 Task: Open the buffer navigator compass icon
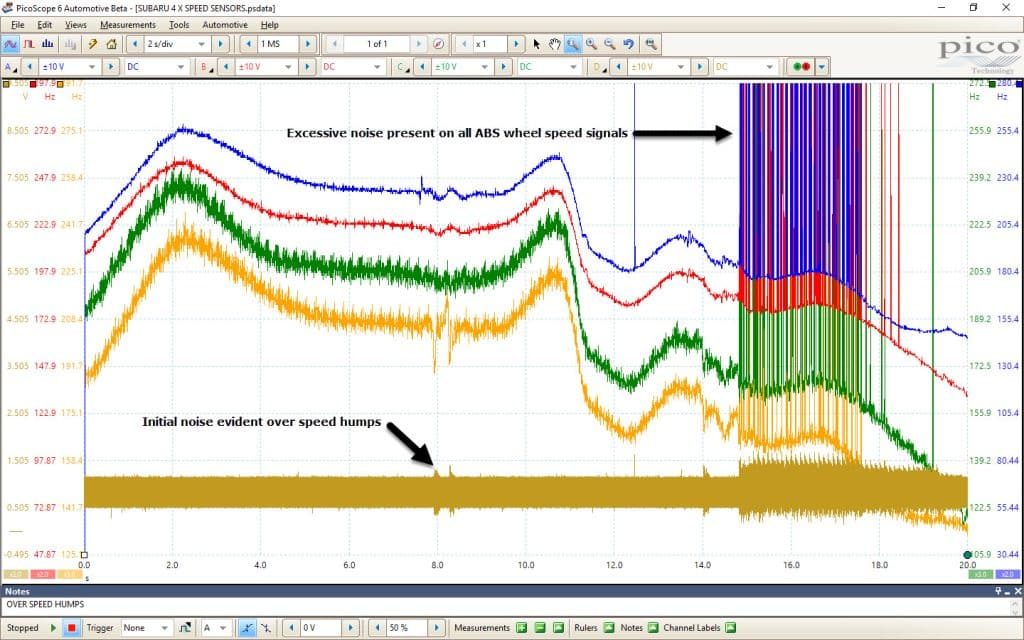point(439,44)
